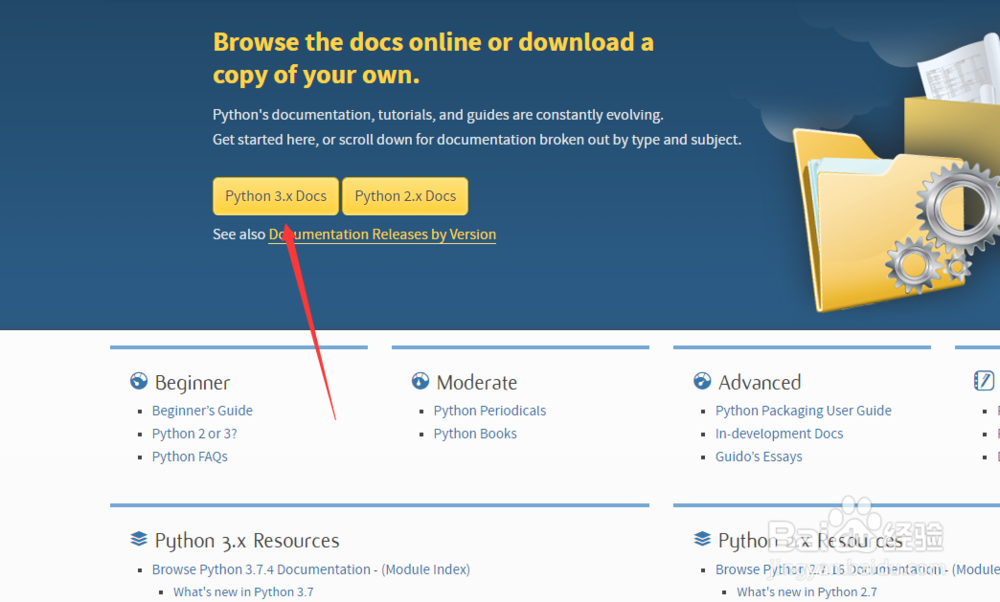Open Python Periodicals link
This screenshot has height=602, width=1000.
pyautogui.click(x=490, y=411)
